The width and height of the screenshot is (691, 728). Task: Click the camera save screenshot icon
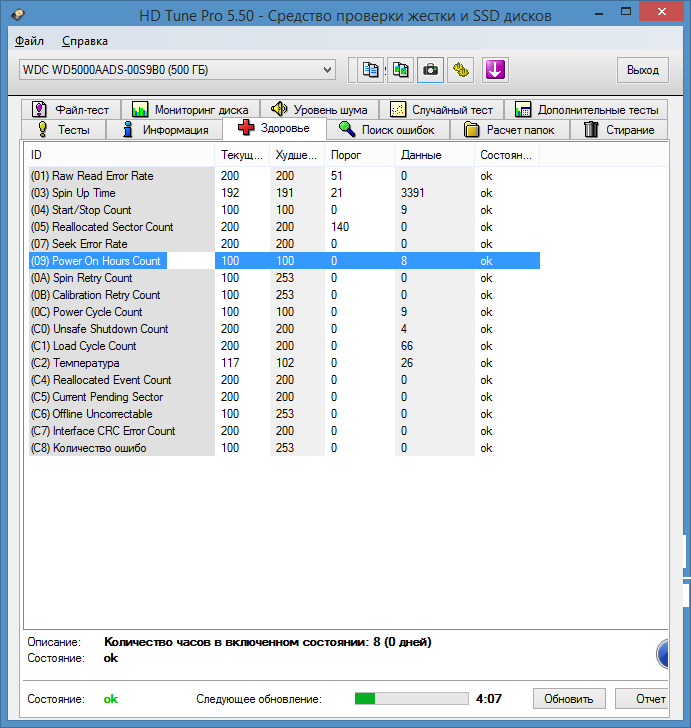pos(430,70)
